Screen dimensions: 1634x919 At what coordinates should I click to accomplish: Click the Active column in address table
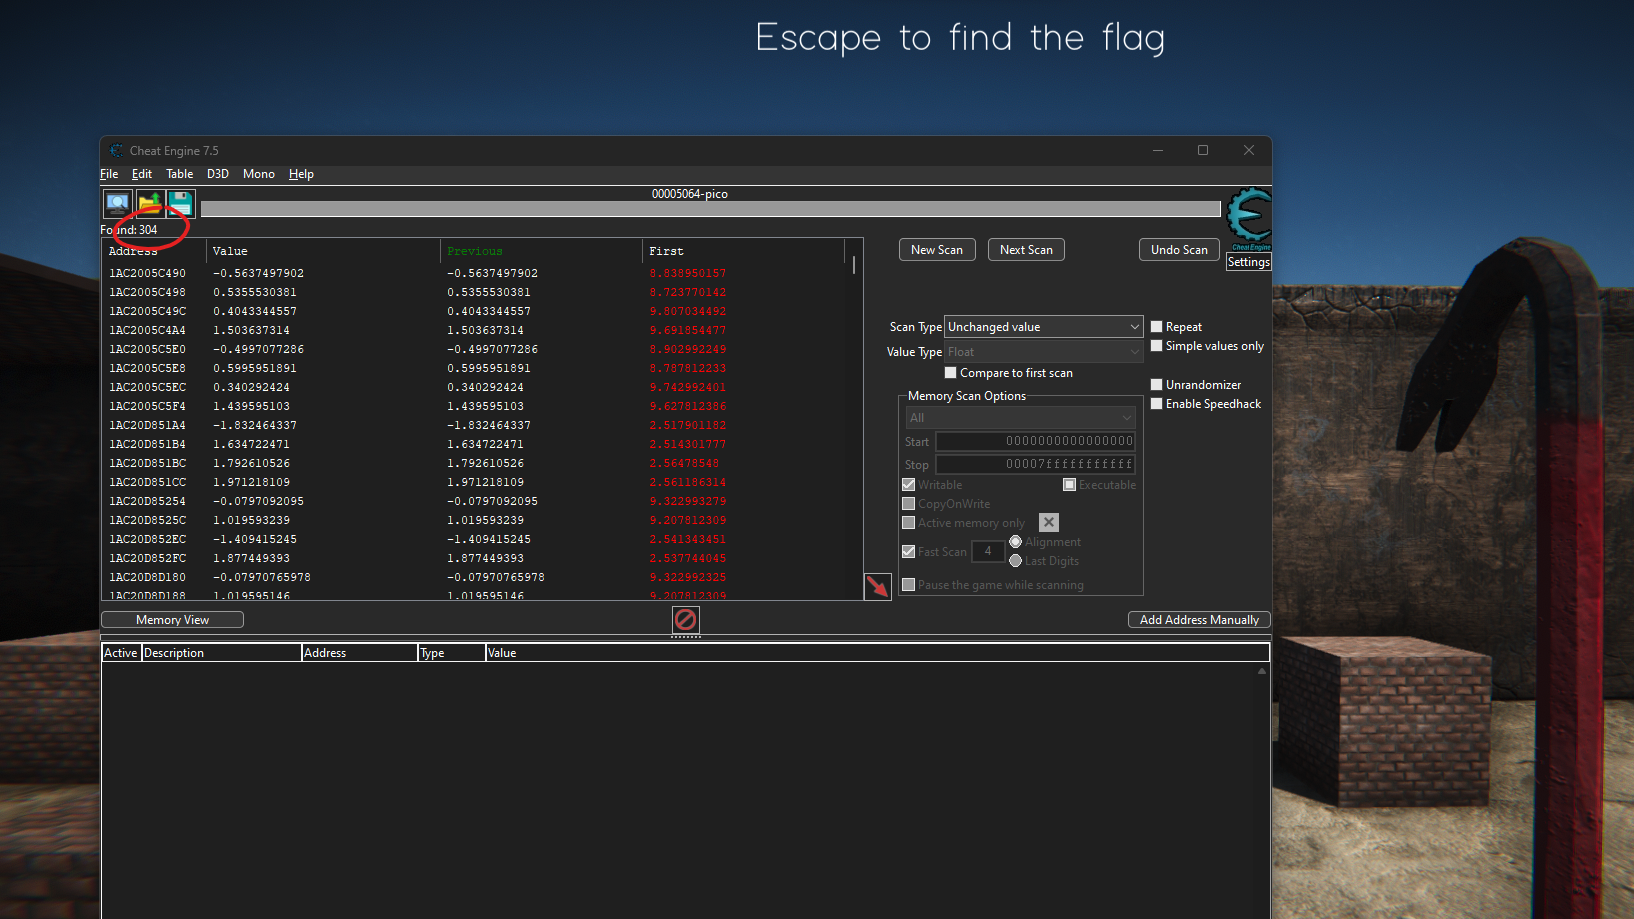121,653
